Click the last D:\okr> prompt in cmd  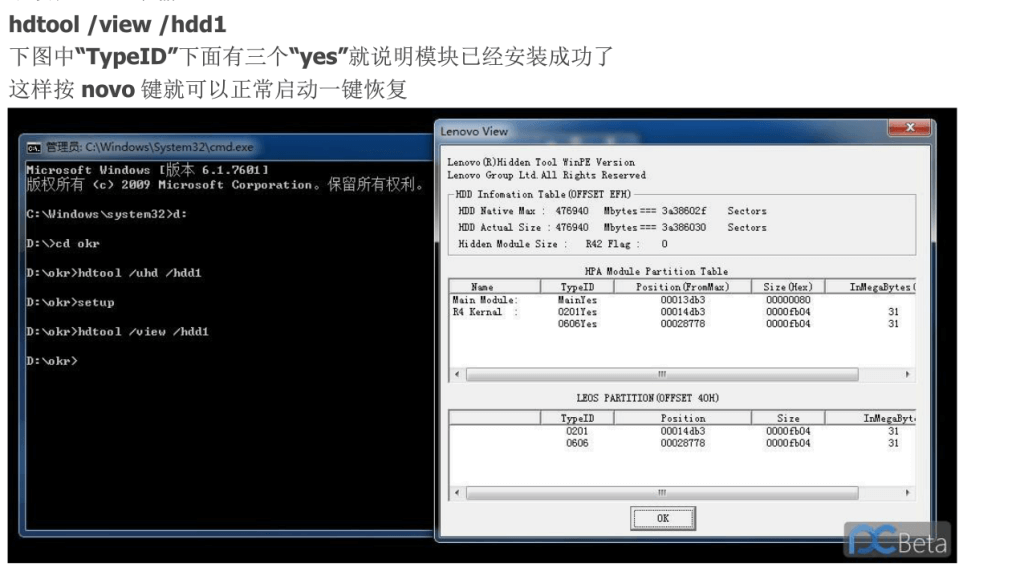(52, 361)
